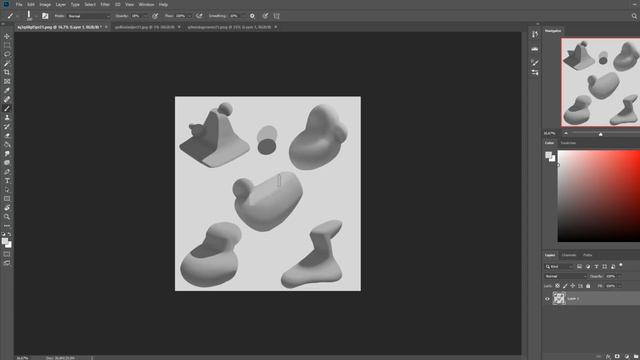
Task: Select the Gradient tool
Action: click(7, 144)
